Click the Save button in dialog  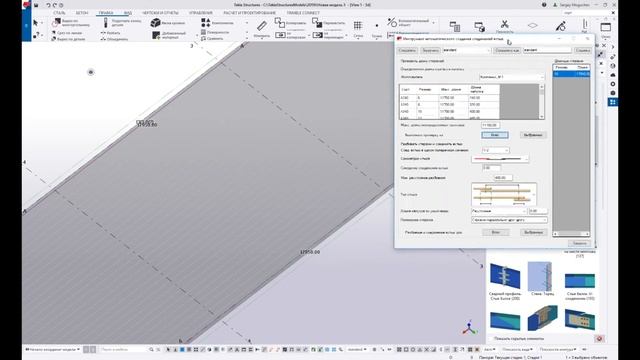point(407,50)
